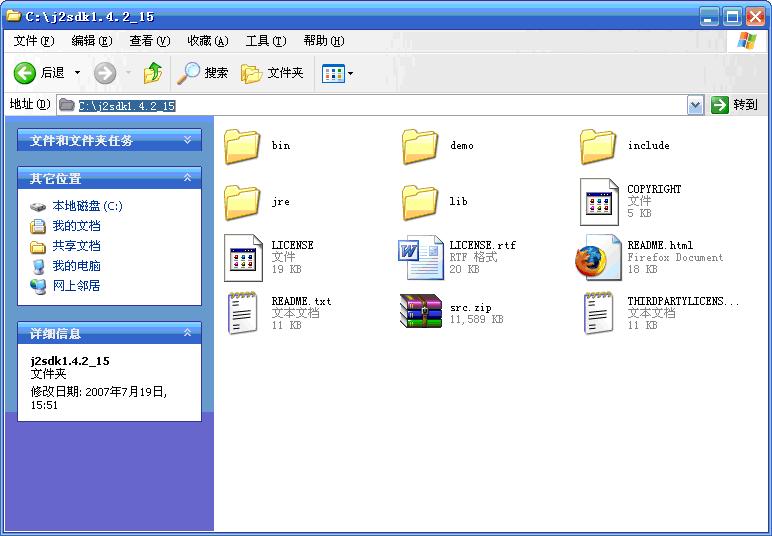Click the Network Neighborhood icon in sidebar
The height and width of the screenshot is (536, 772).
38,286
